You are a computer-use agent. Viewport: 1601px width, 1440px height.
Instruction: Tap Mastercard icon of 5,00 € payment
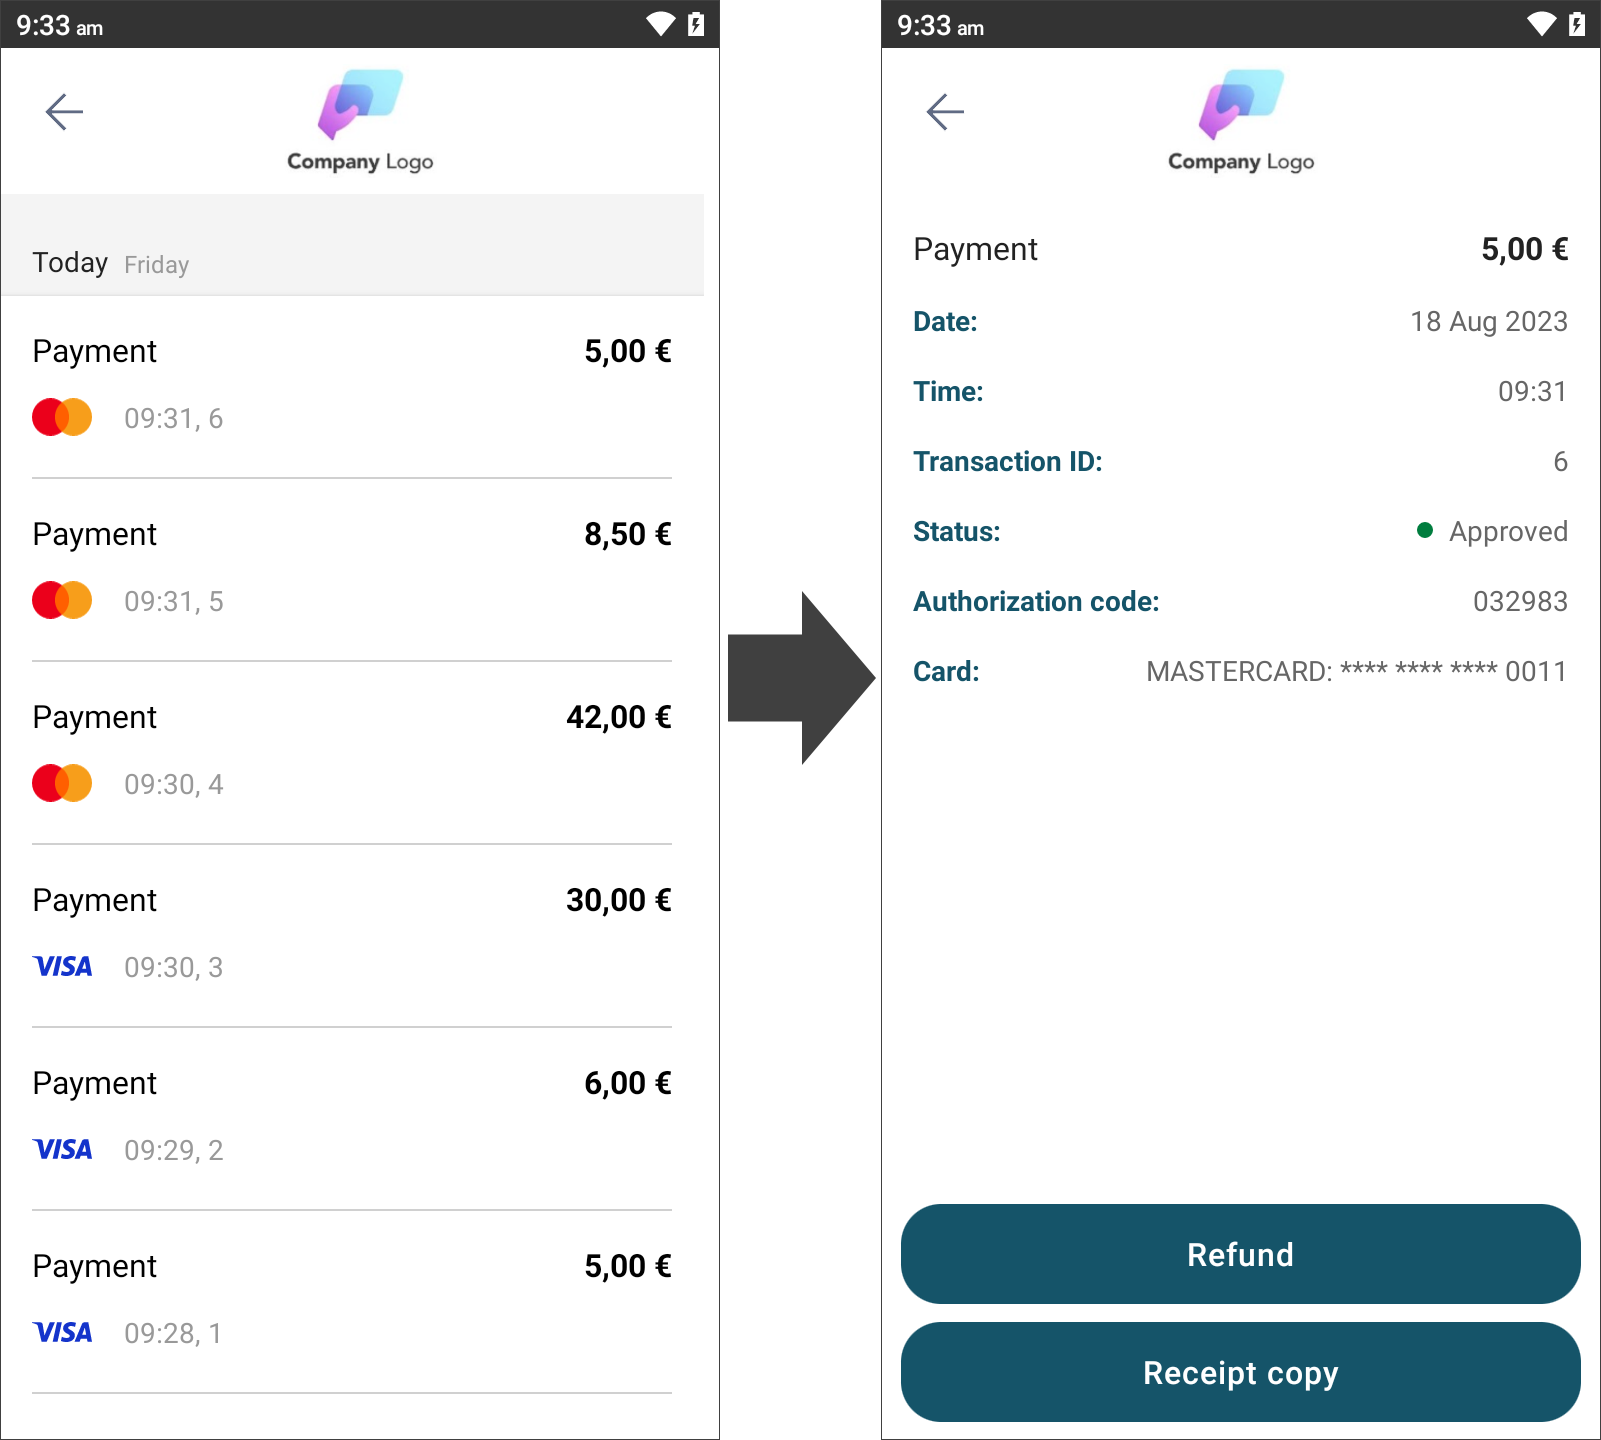(62, 417)
